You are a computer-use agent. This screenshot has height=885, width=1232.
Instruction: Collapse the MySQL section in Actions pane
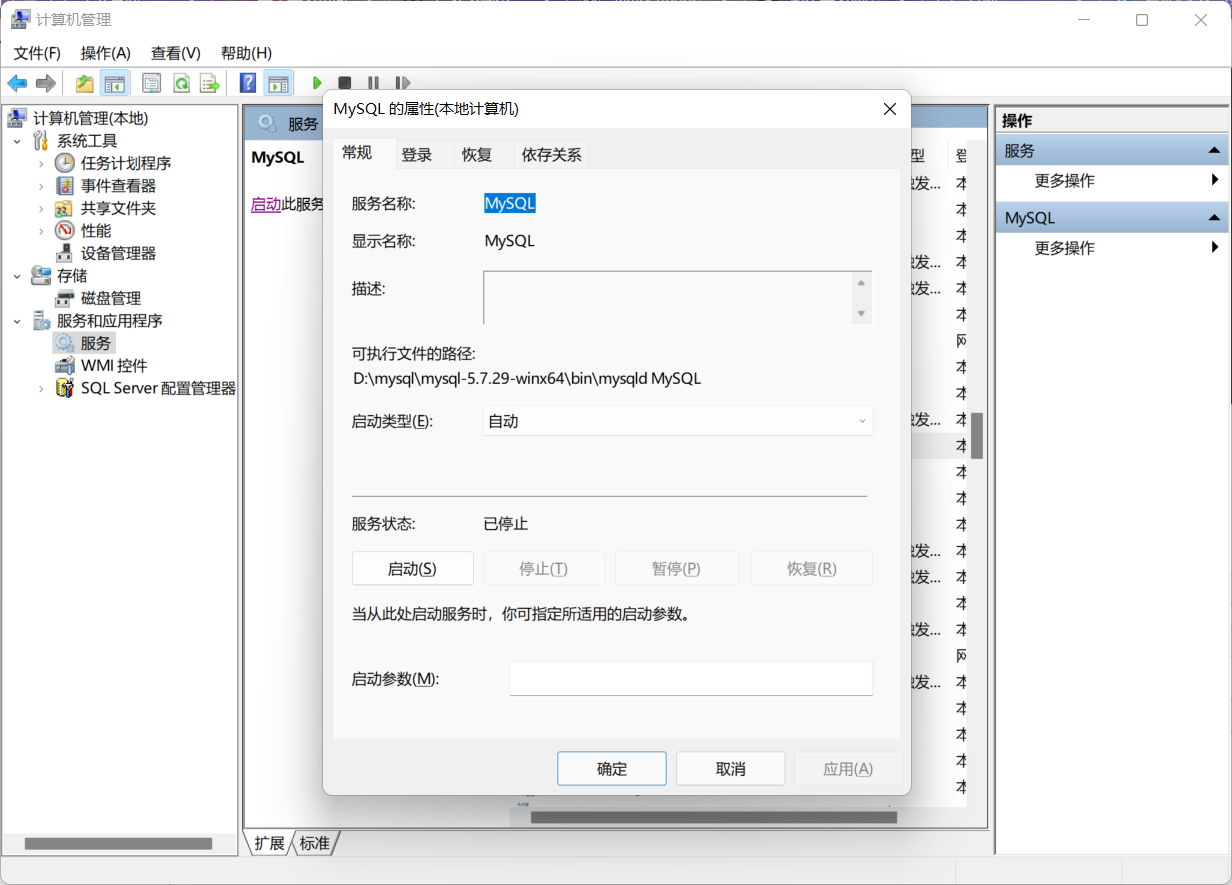[1214, 217]
